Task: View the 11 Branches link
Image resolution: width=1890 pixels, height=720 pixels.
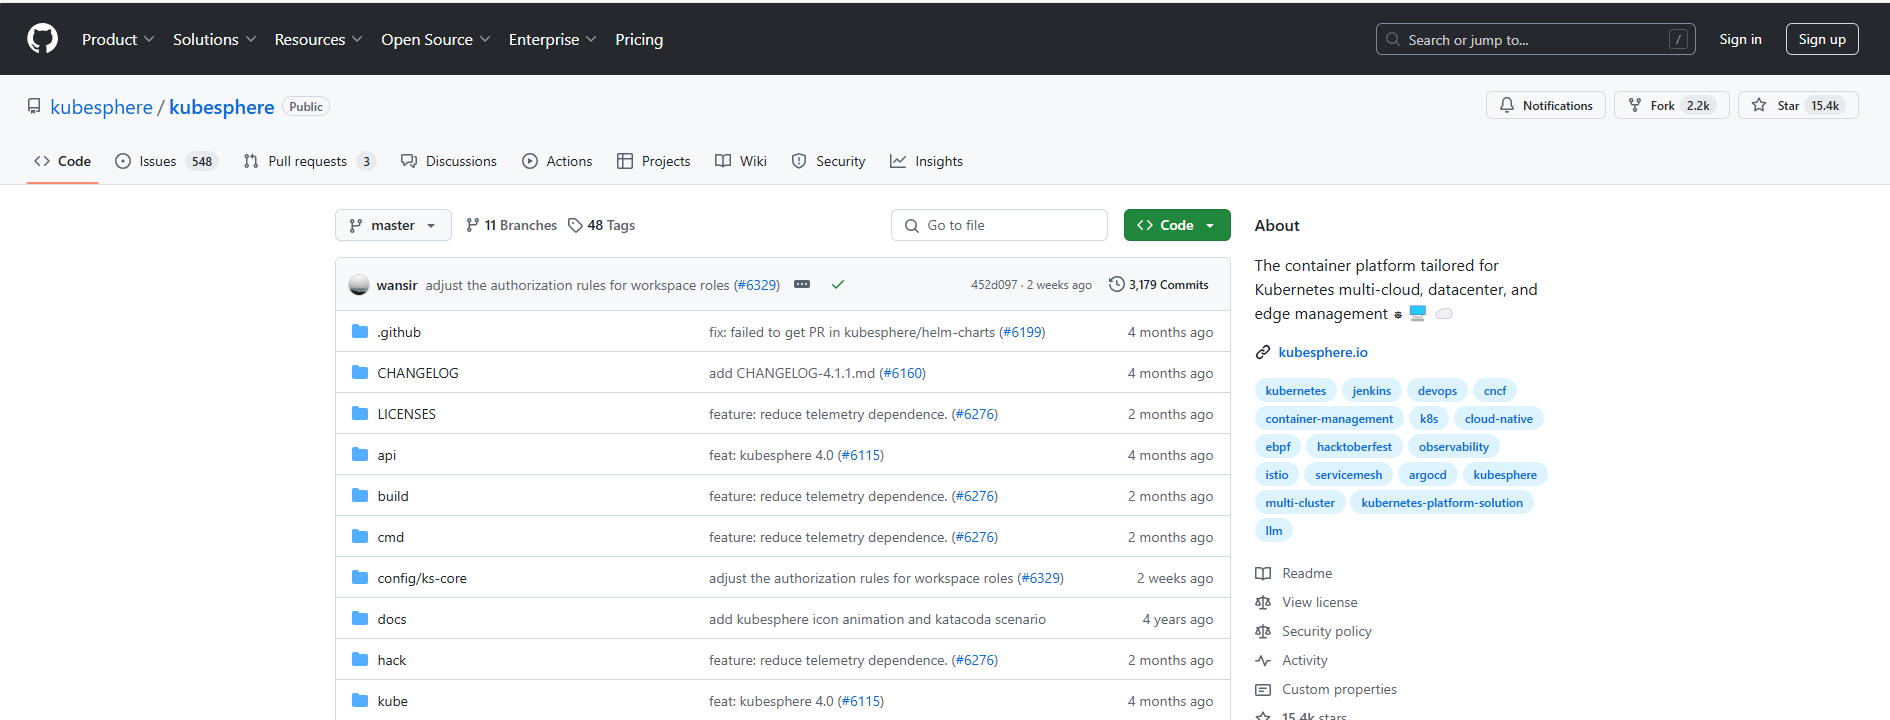Action: pos(511,225)
